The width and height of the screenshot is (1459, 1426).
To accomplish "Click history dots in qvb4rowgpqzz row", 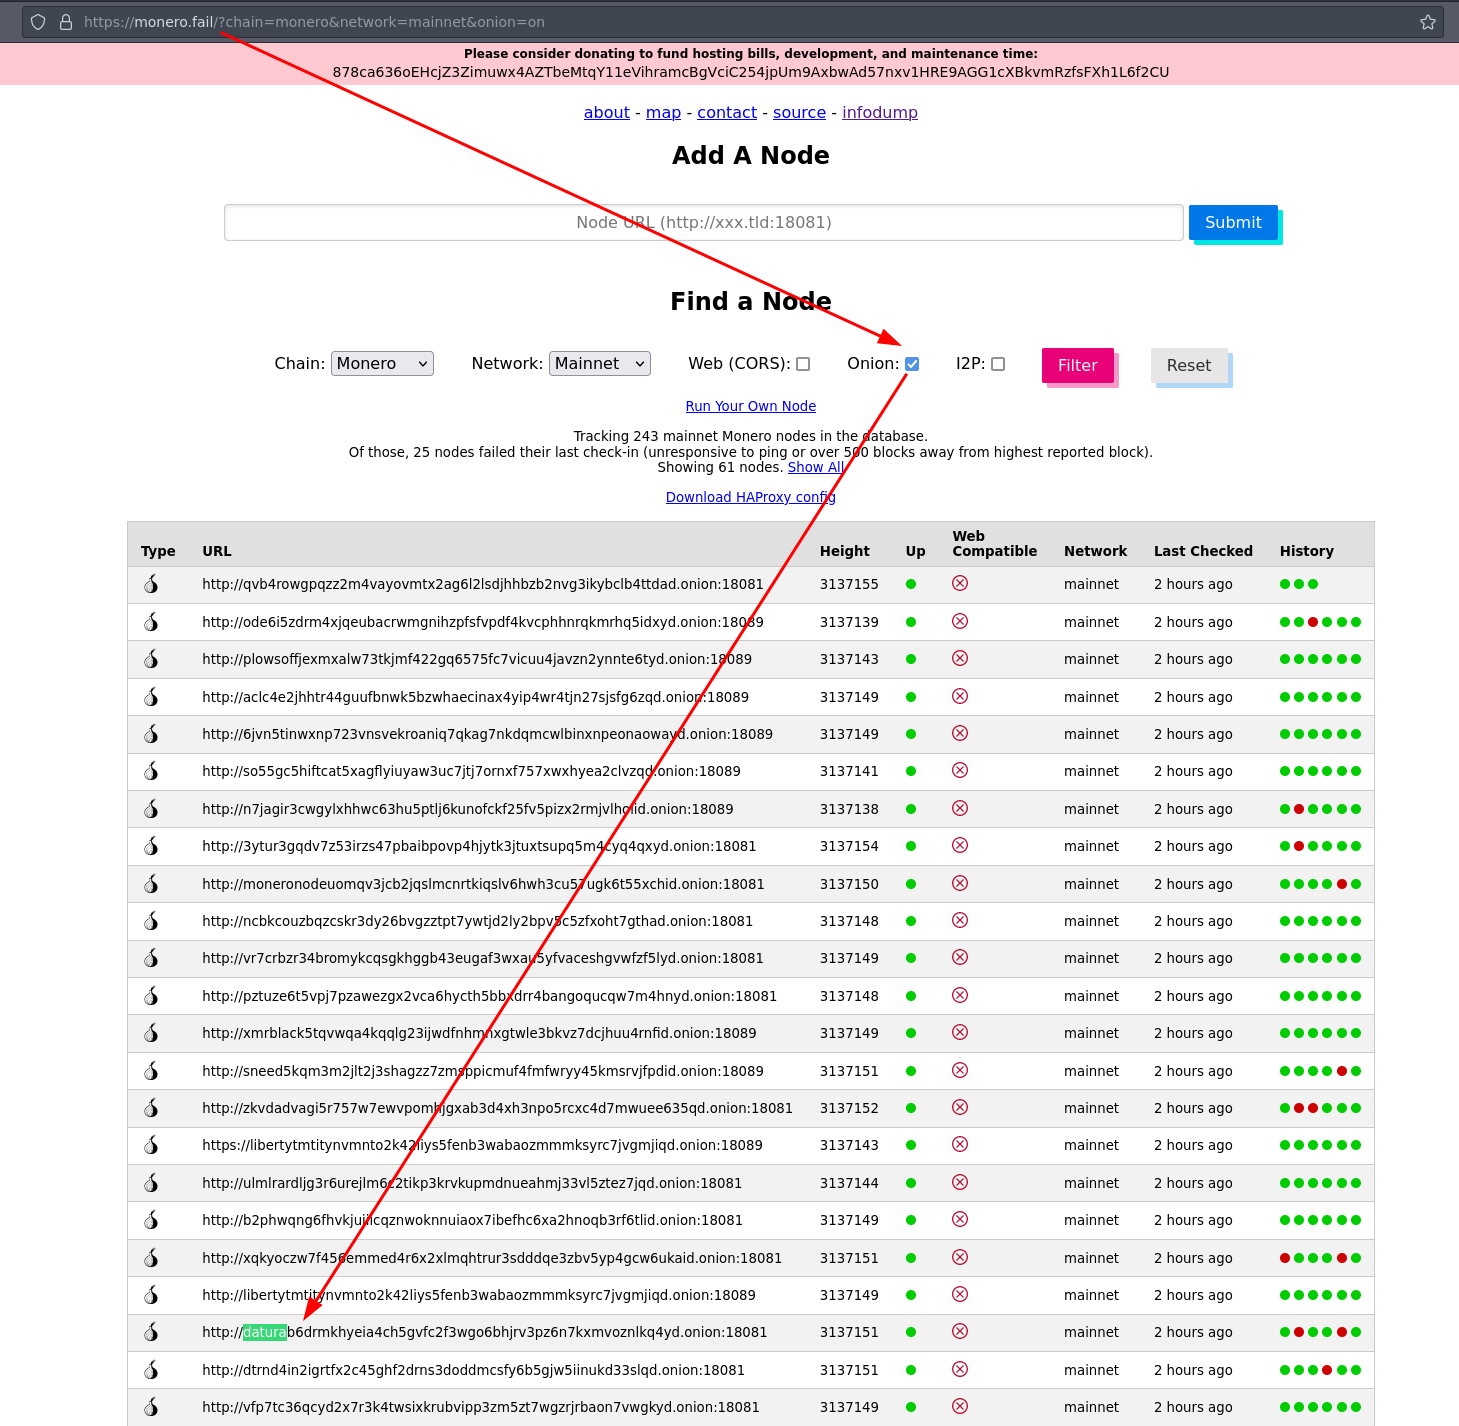I will pyautogui.click(x=1299, y=584).
